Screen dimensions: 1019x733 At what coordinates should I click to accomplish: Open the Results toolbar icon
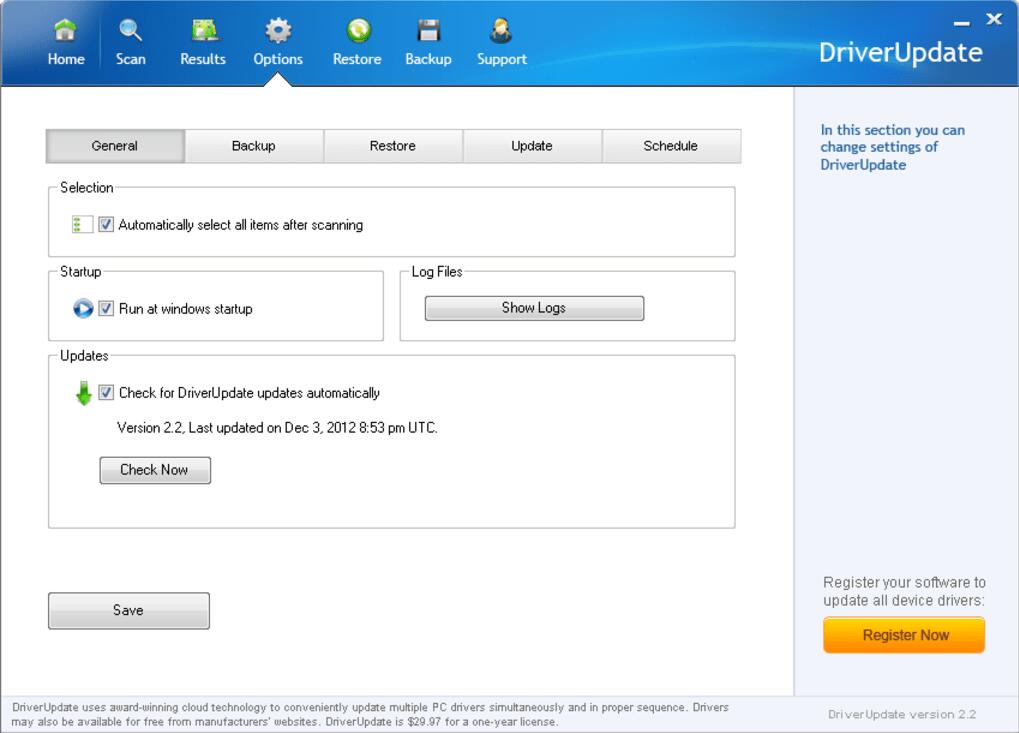tap(203, 32)
